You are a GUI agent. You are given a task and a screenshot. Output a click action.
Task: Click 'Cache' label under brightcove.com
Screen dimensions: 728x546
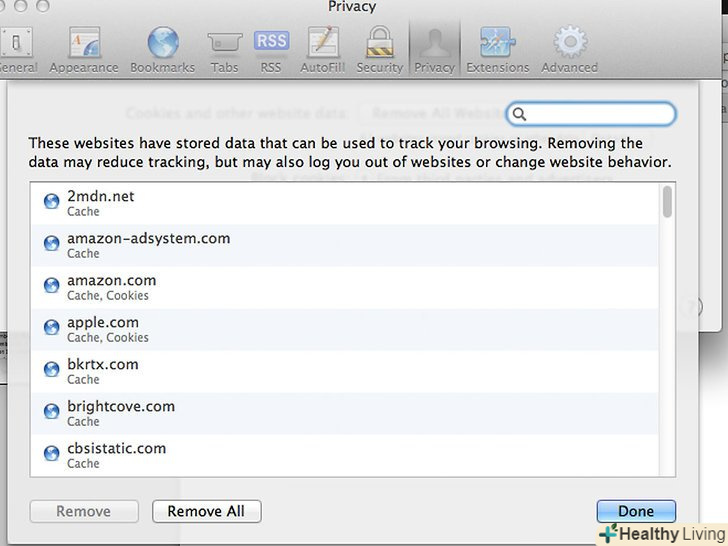point(83,422)
